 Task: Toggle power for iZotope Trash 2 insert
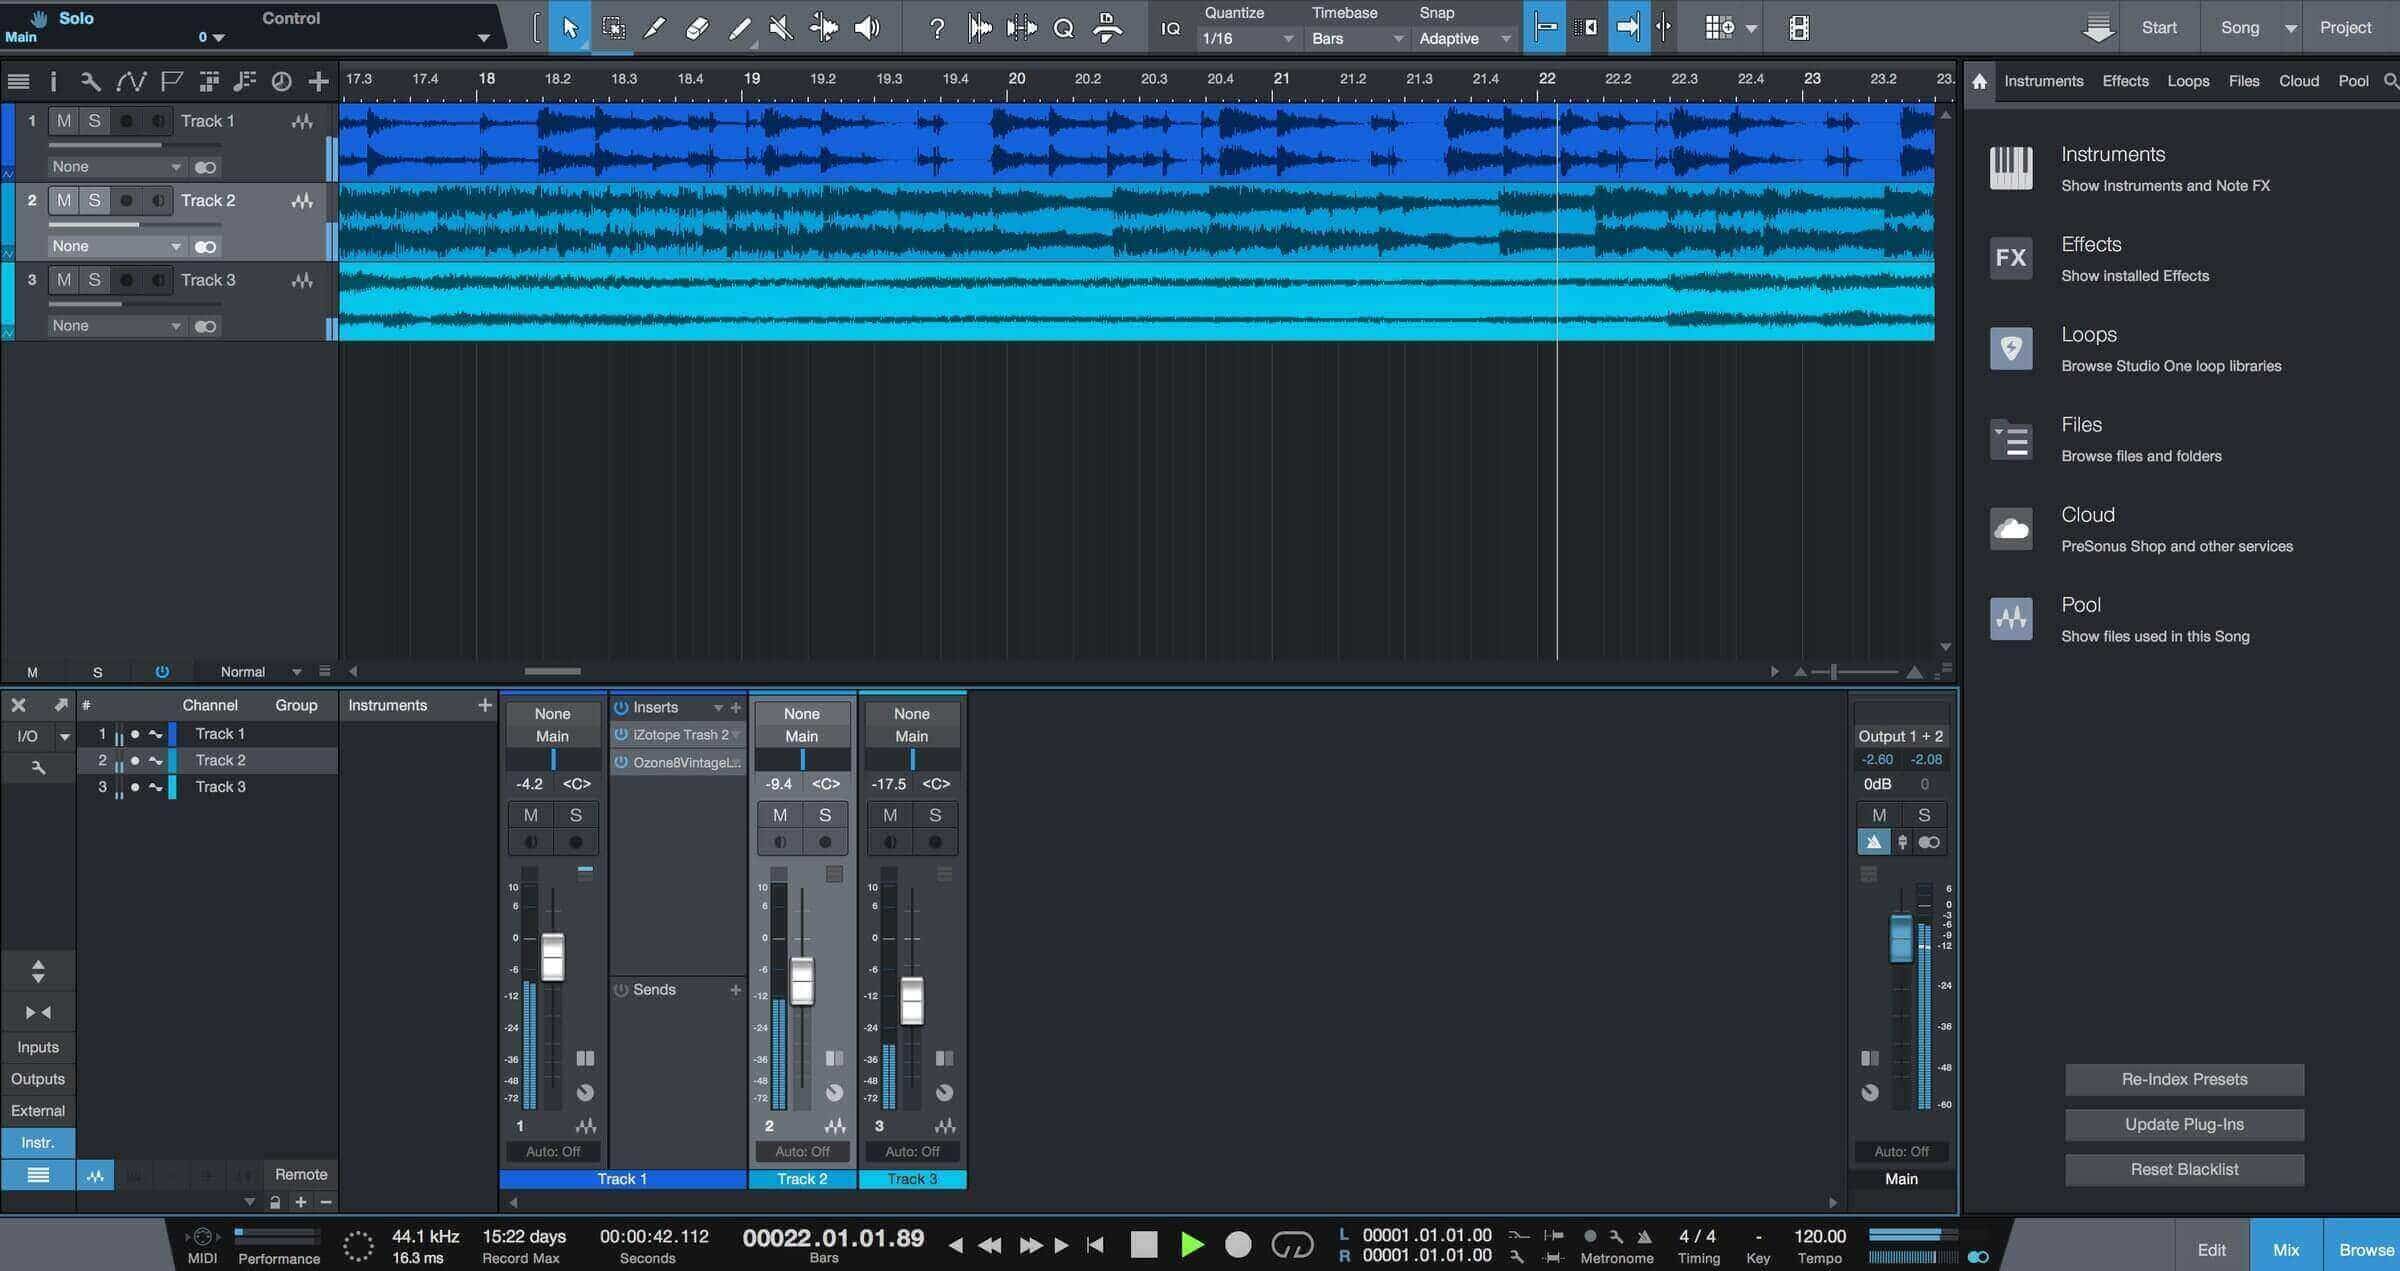621,734
